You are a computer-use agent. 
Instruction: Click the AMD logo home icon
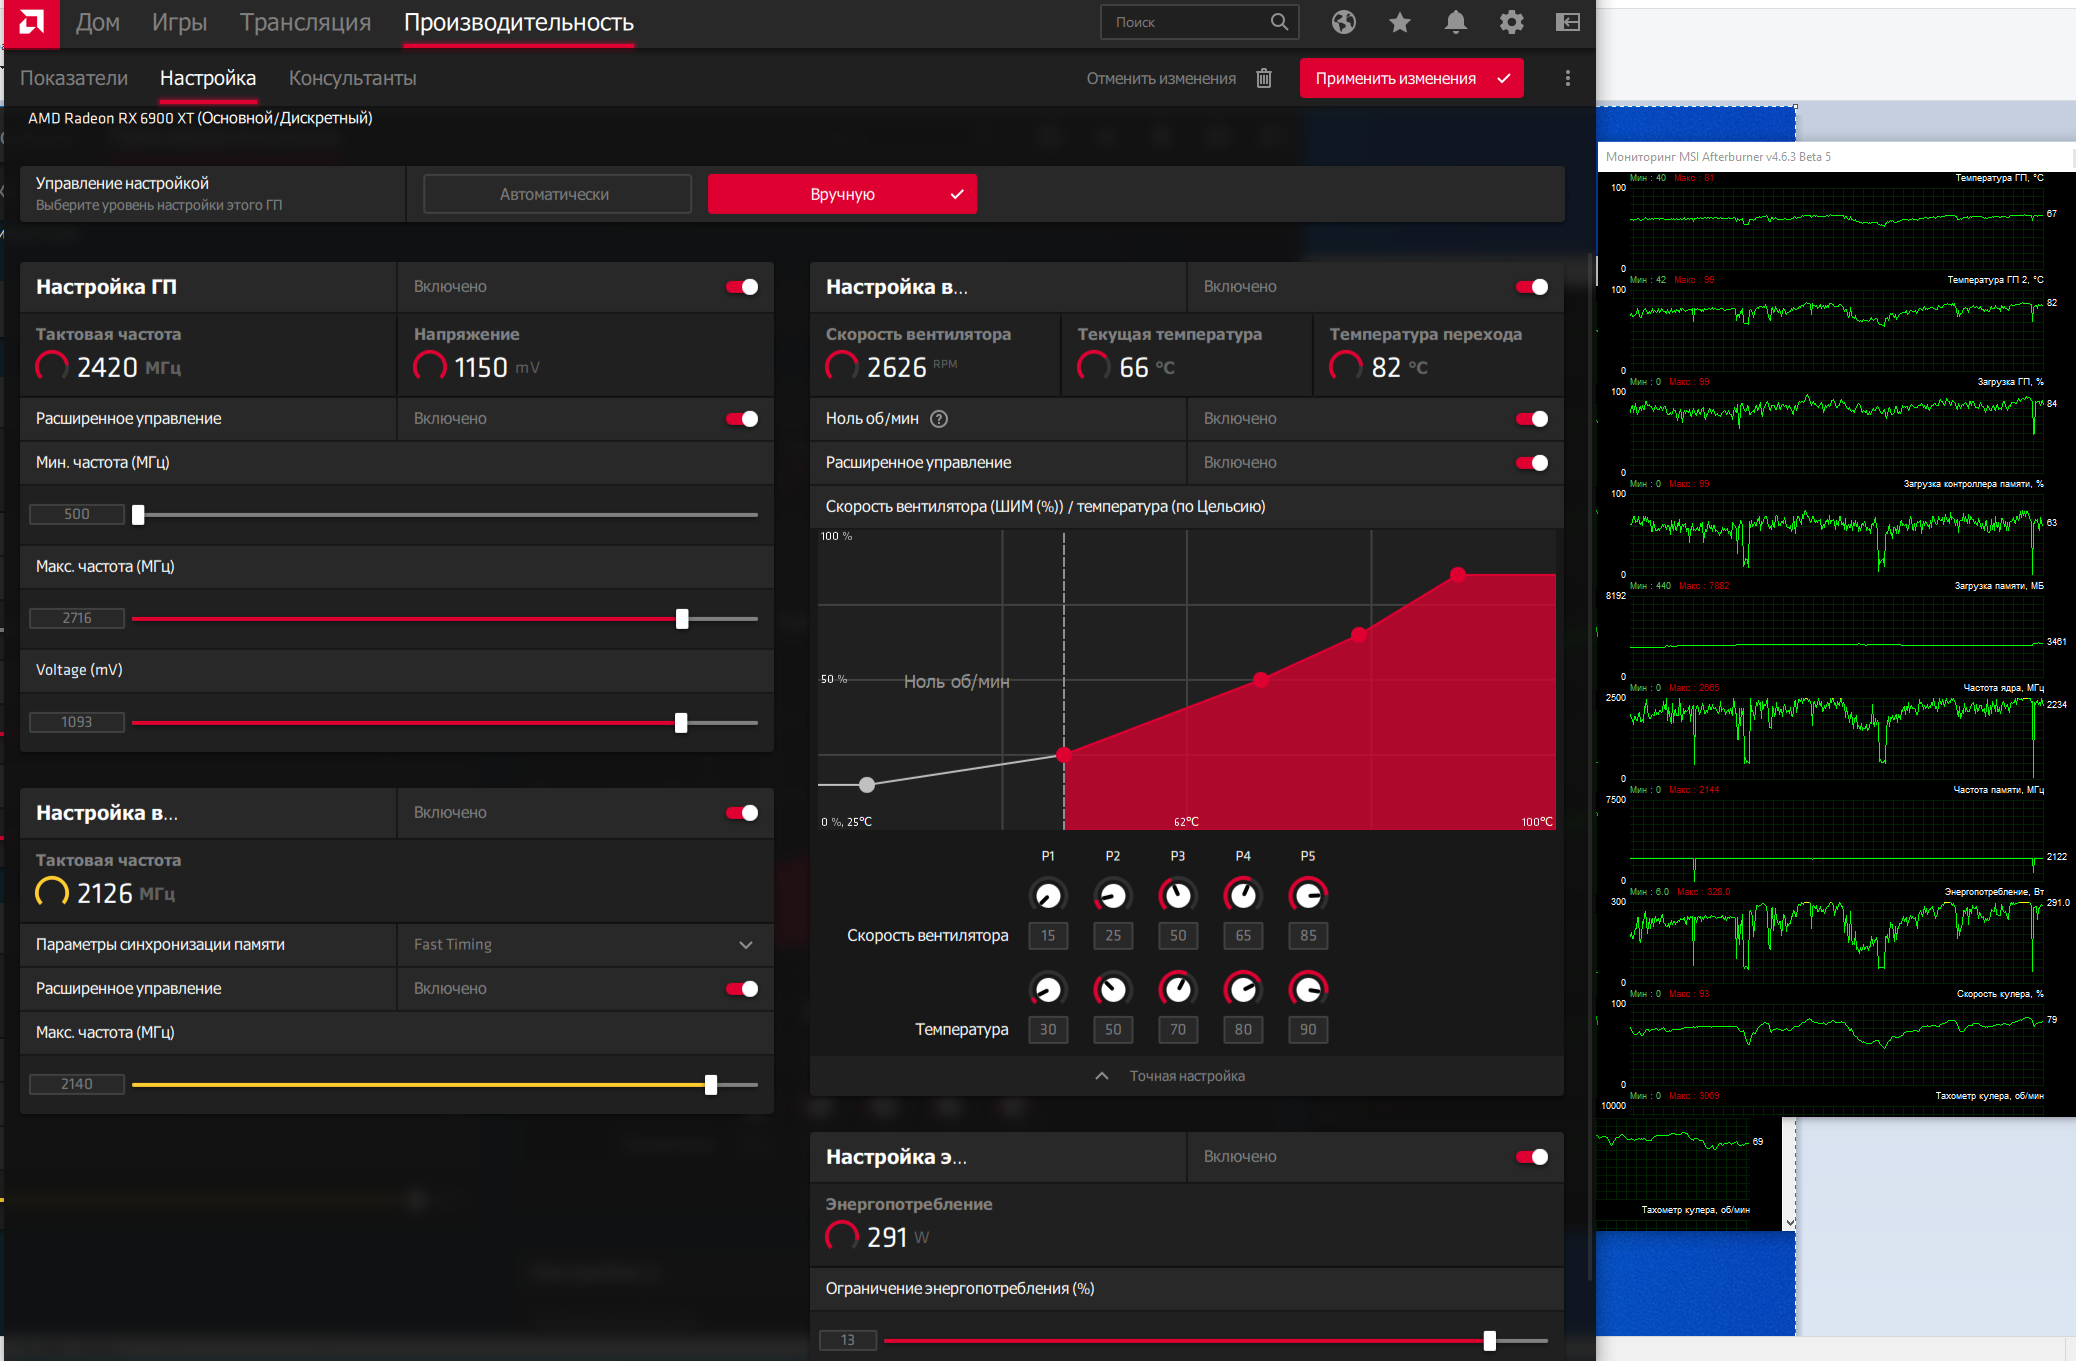(31, 22)
